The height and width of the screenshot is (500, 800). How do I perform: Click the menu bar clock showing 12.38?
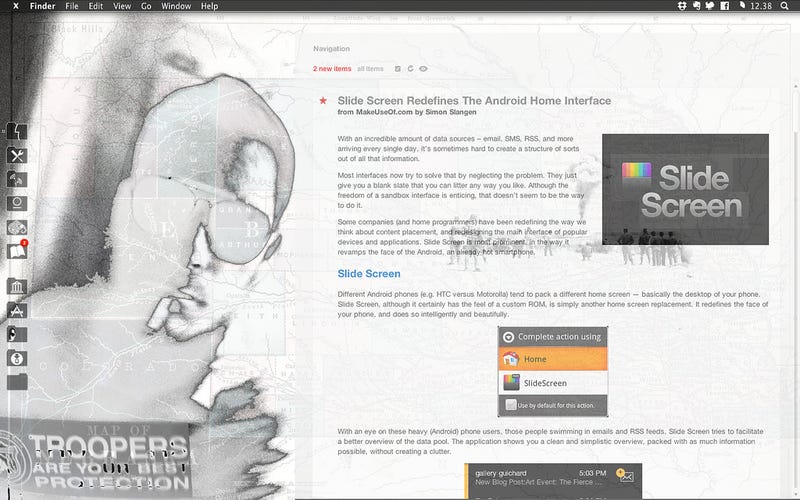pos(761,6)
